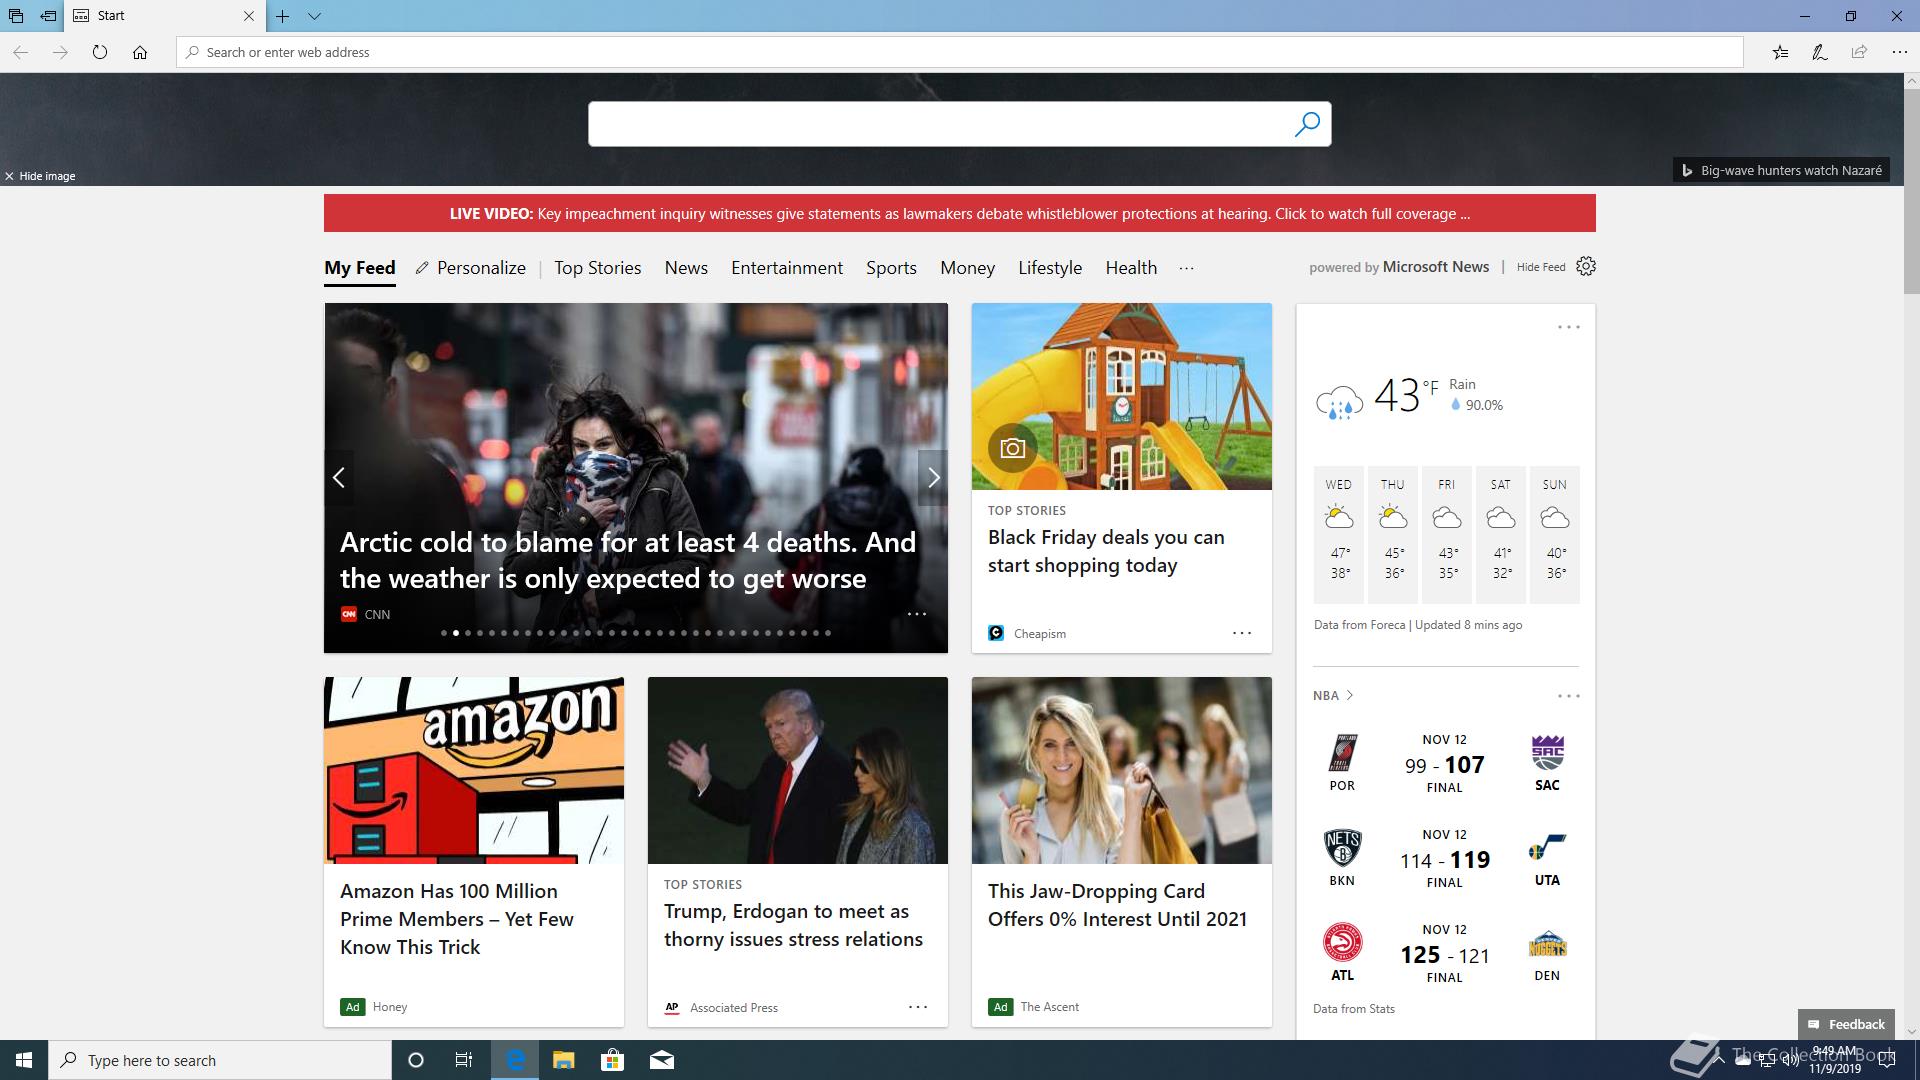Click Hide Feed toggle link
This screenshot has height=1080, width=1920.
coord(1541,267)
